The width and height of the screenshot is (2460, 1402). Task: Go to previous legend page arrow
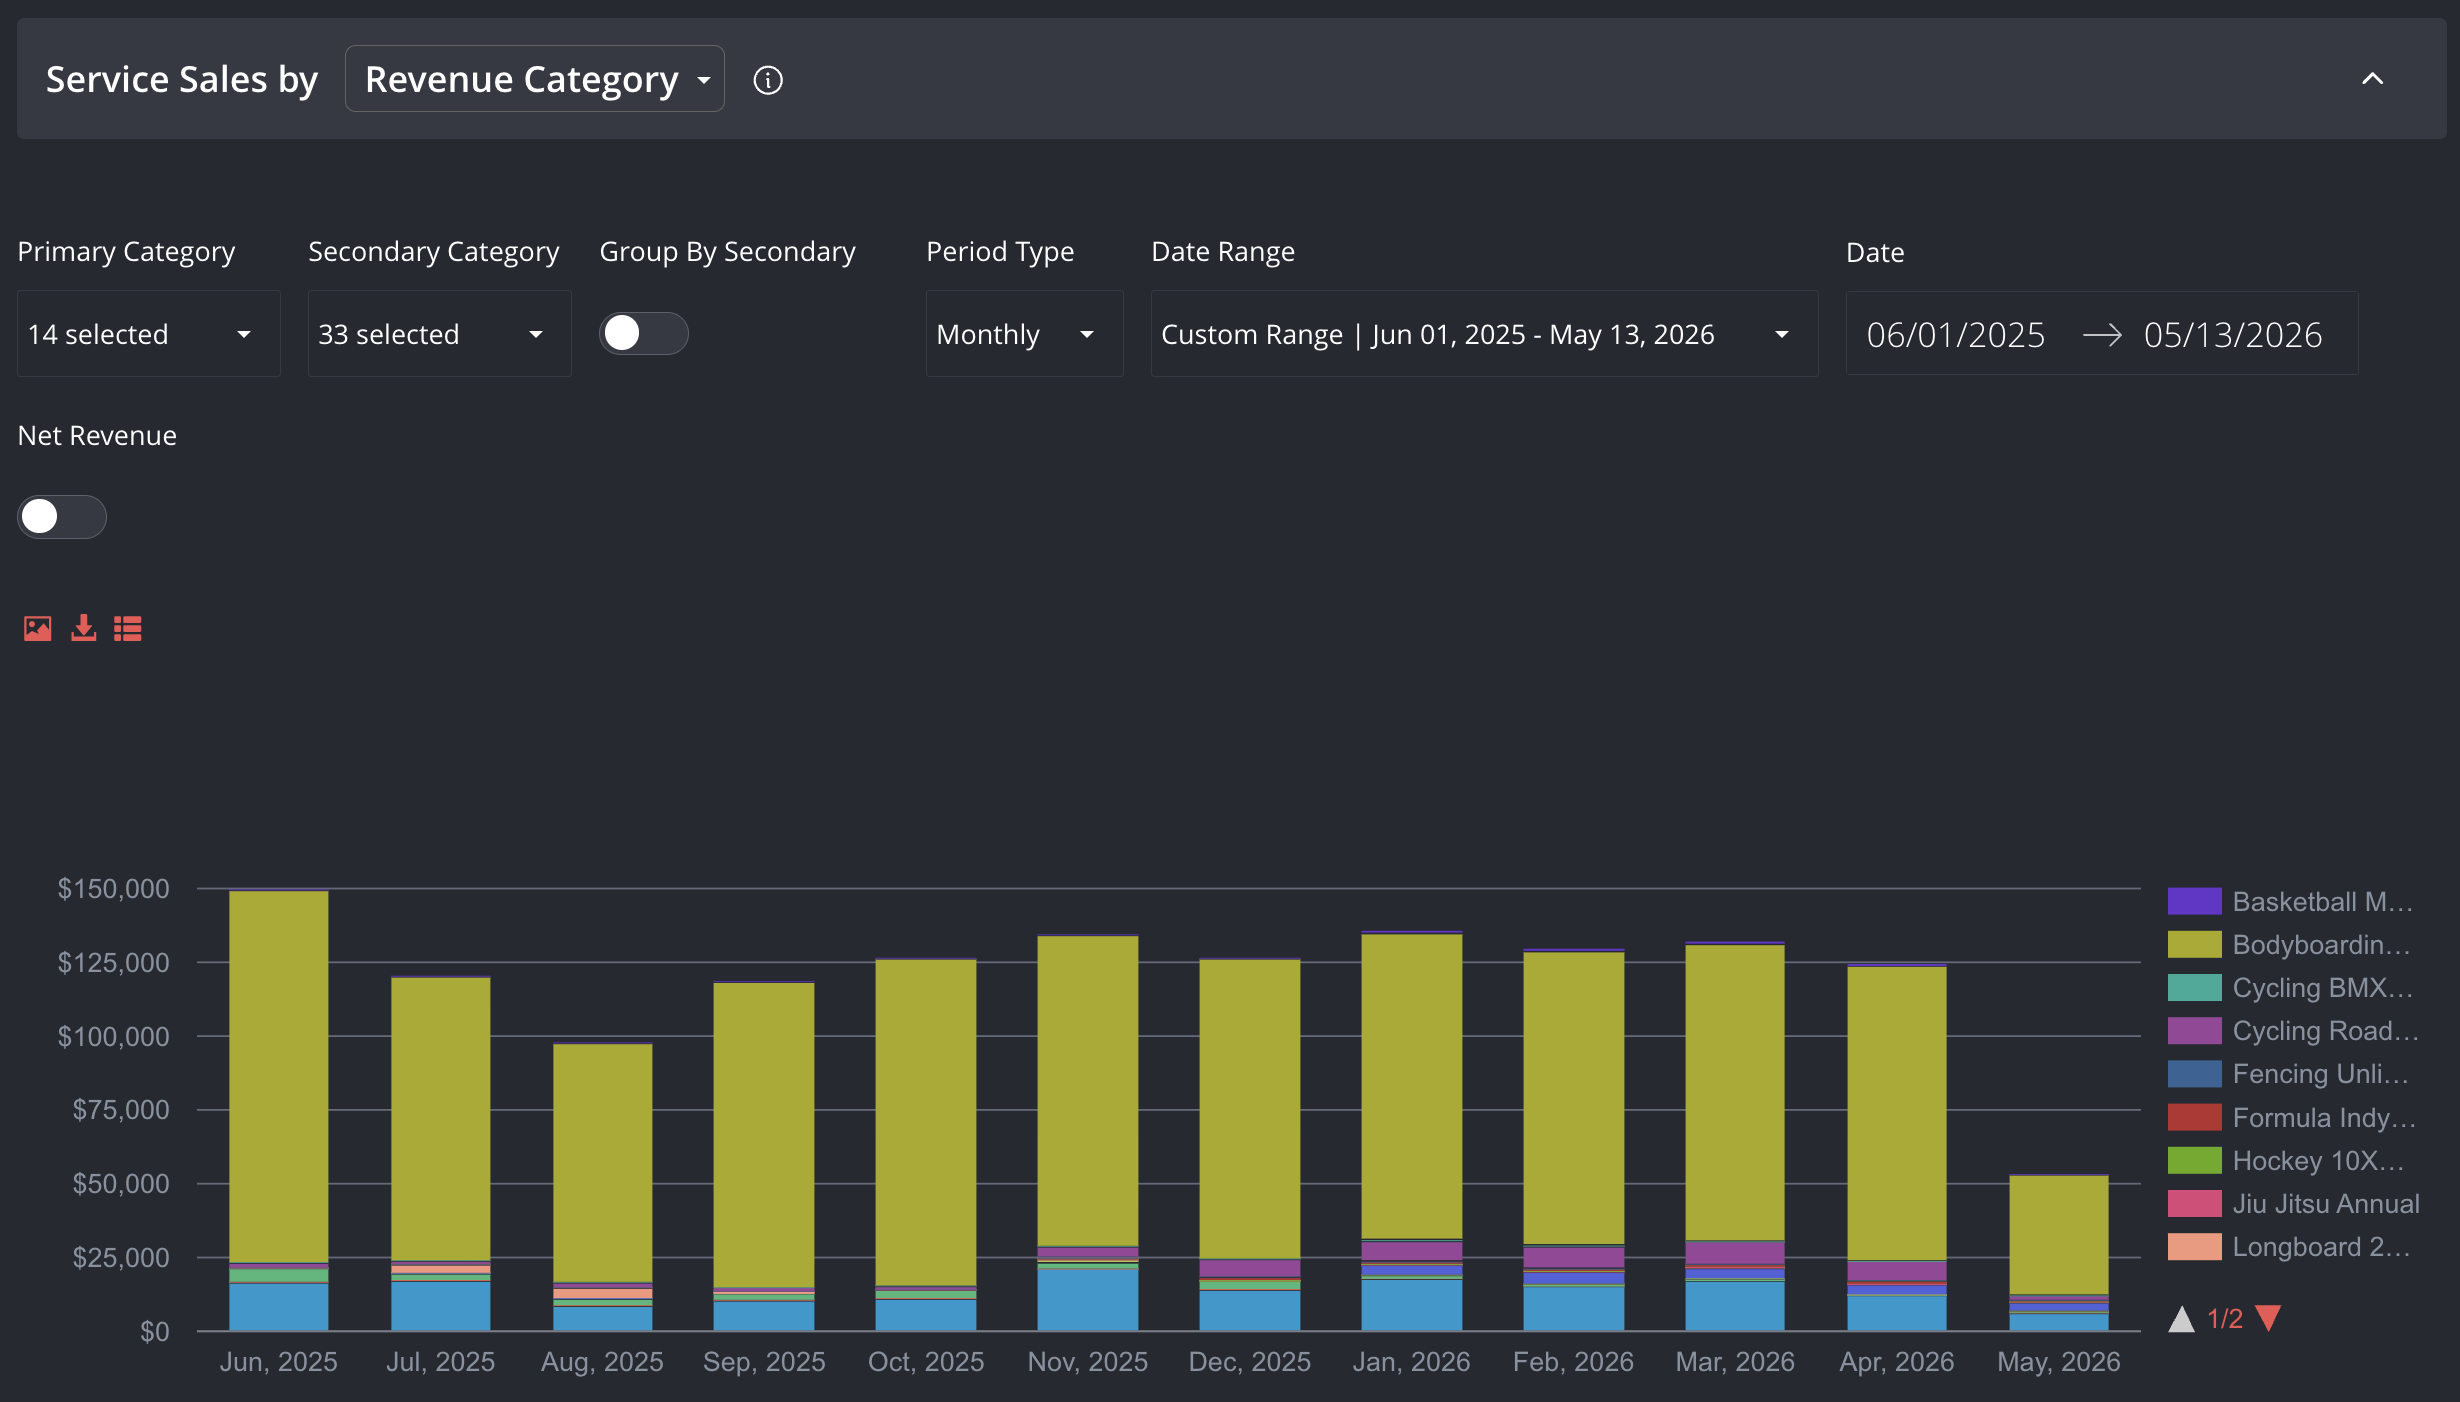point(2181,1318)
